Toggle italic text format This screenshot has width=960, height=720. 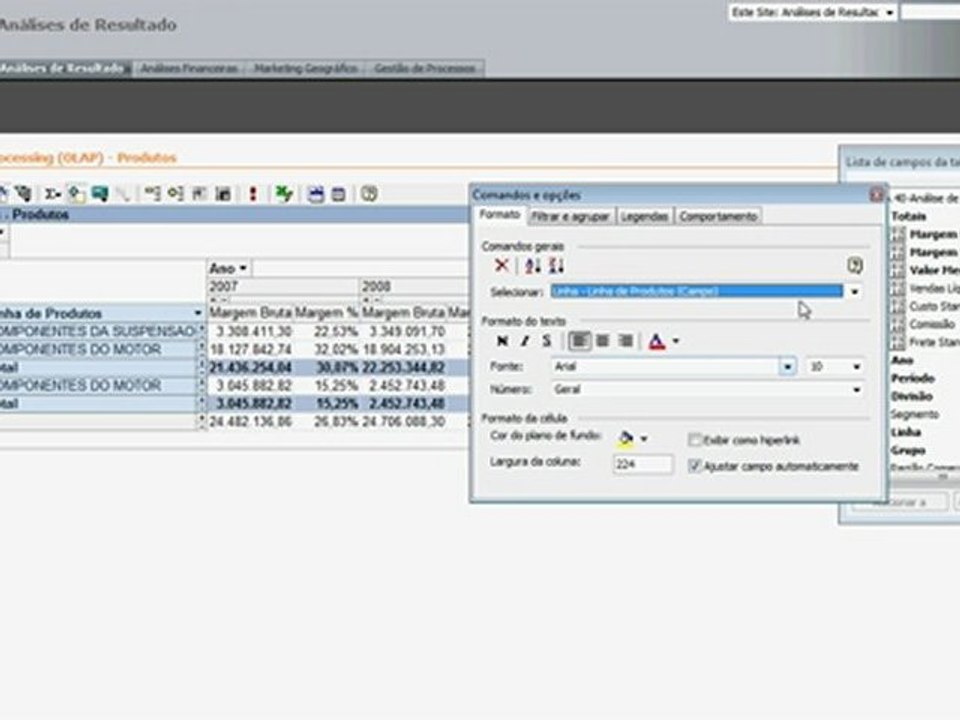click(x=525, y=341)
